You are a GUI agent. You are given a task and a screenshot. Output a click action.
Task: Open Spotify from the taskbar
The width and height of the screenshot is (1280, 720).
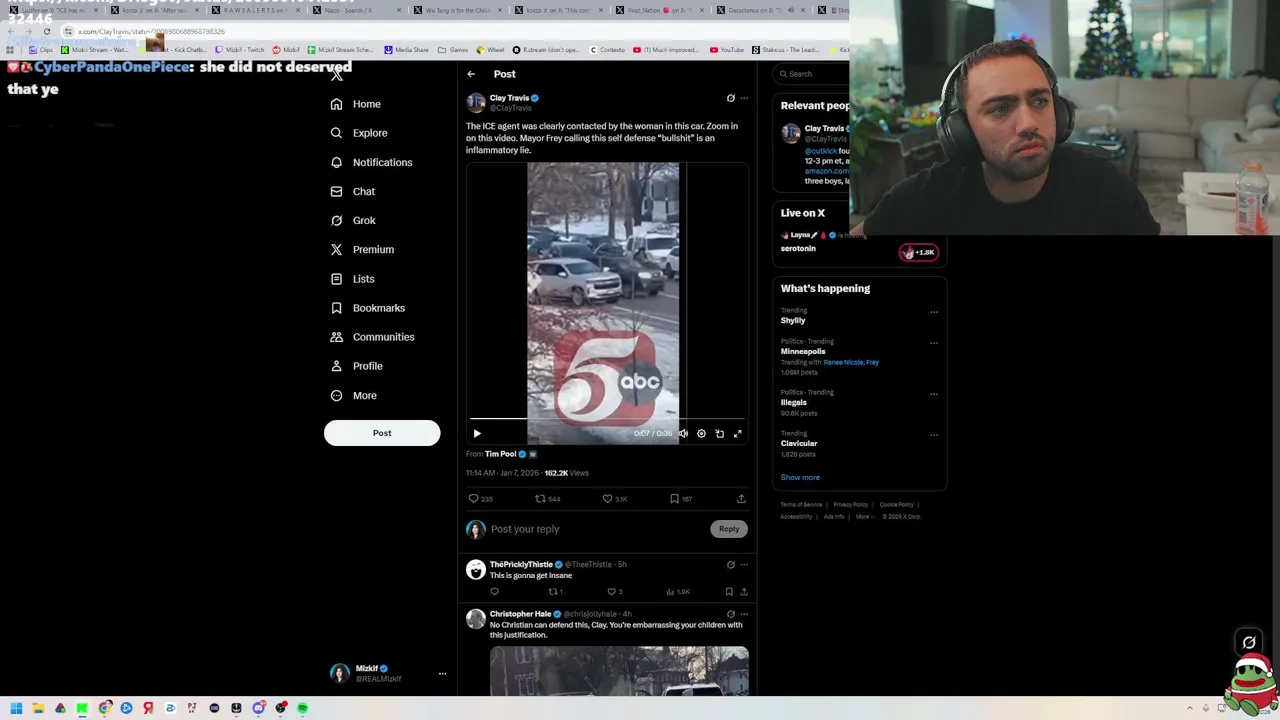[302, 708]
